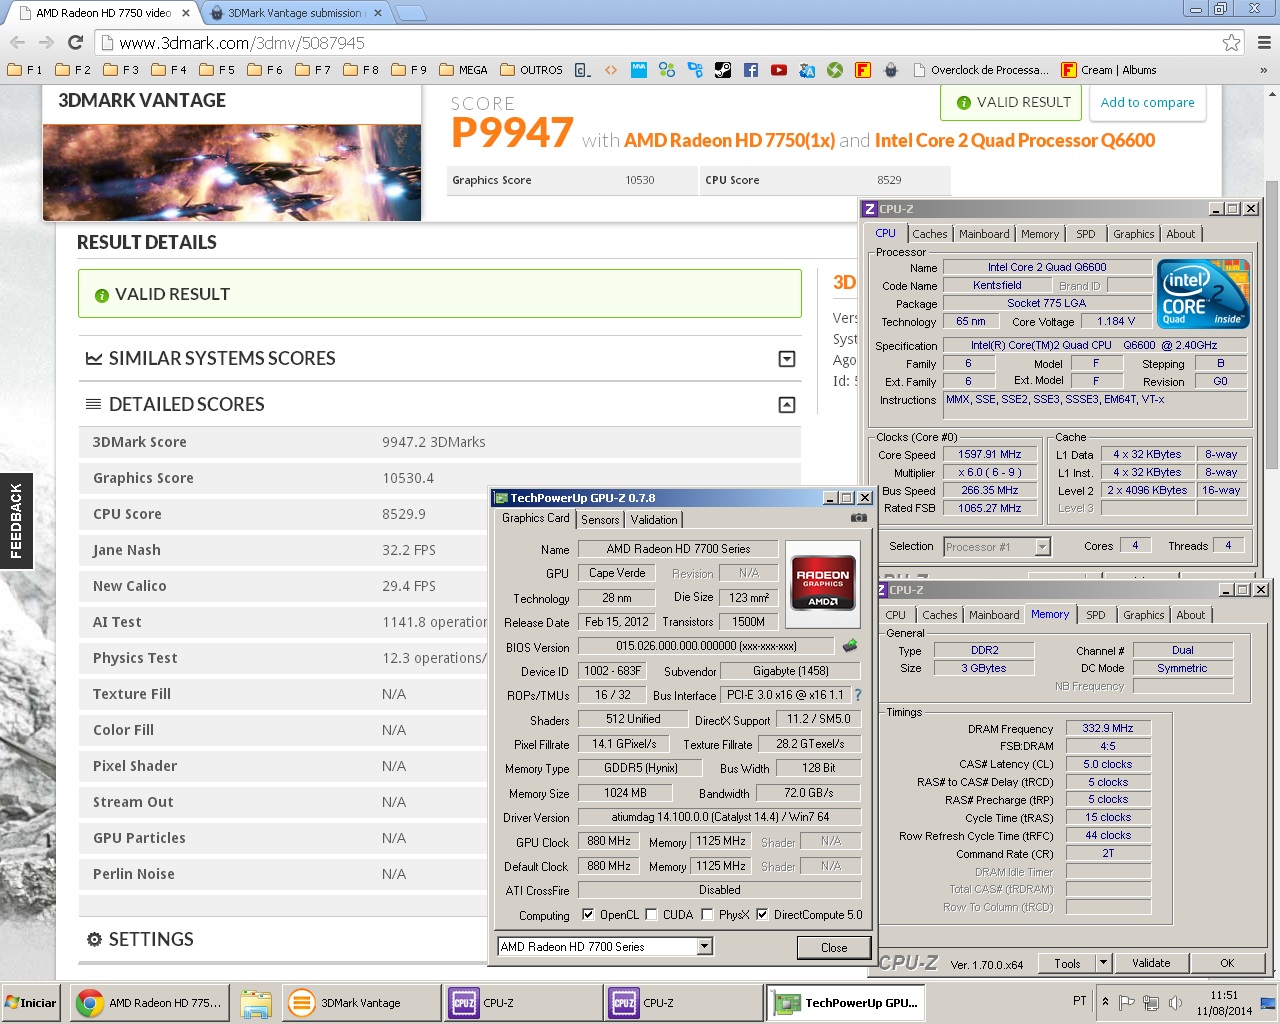
Task: Open the Overclock de Processa... bookmark
Action: pos(981,70)
